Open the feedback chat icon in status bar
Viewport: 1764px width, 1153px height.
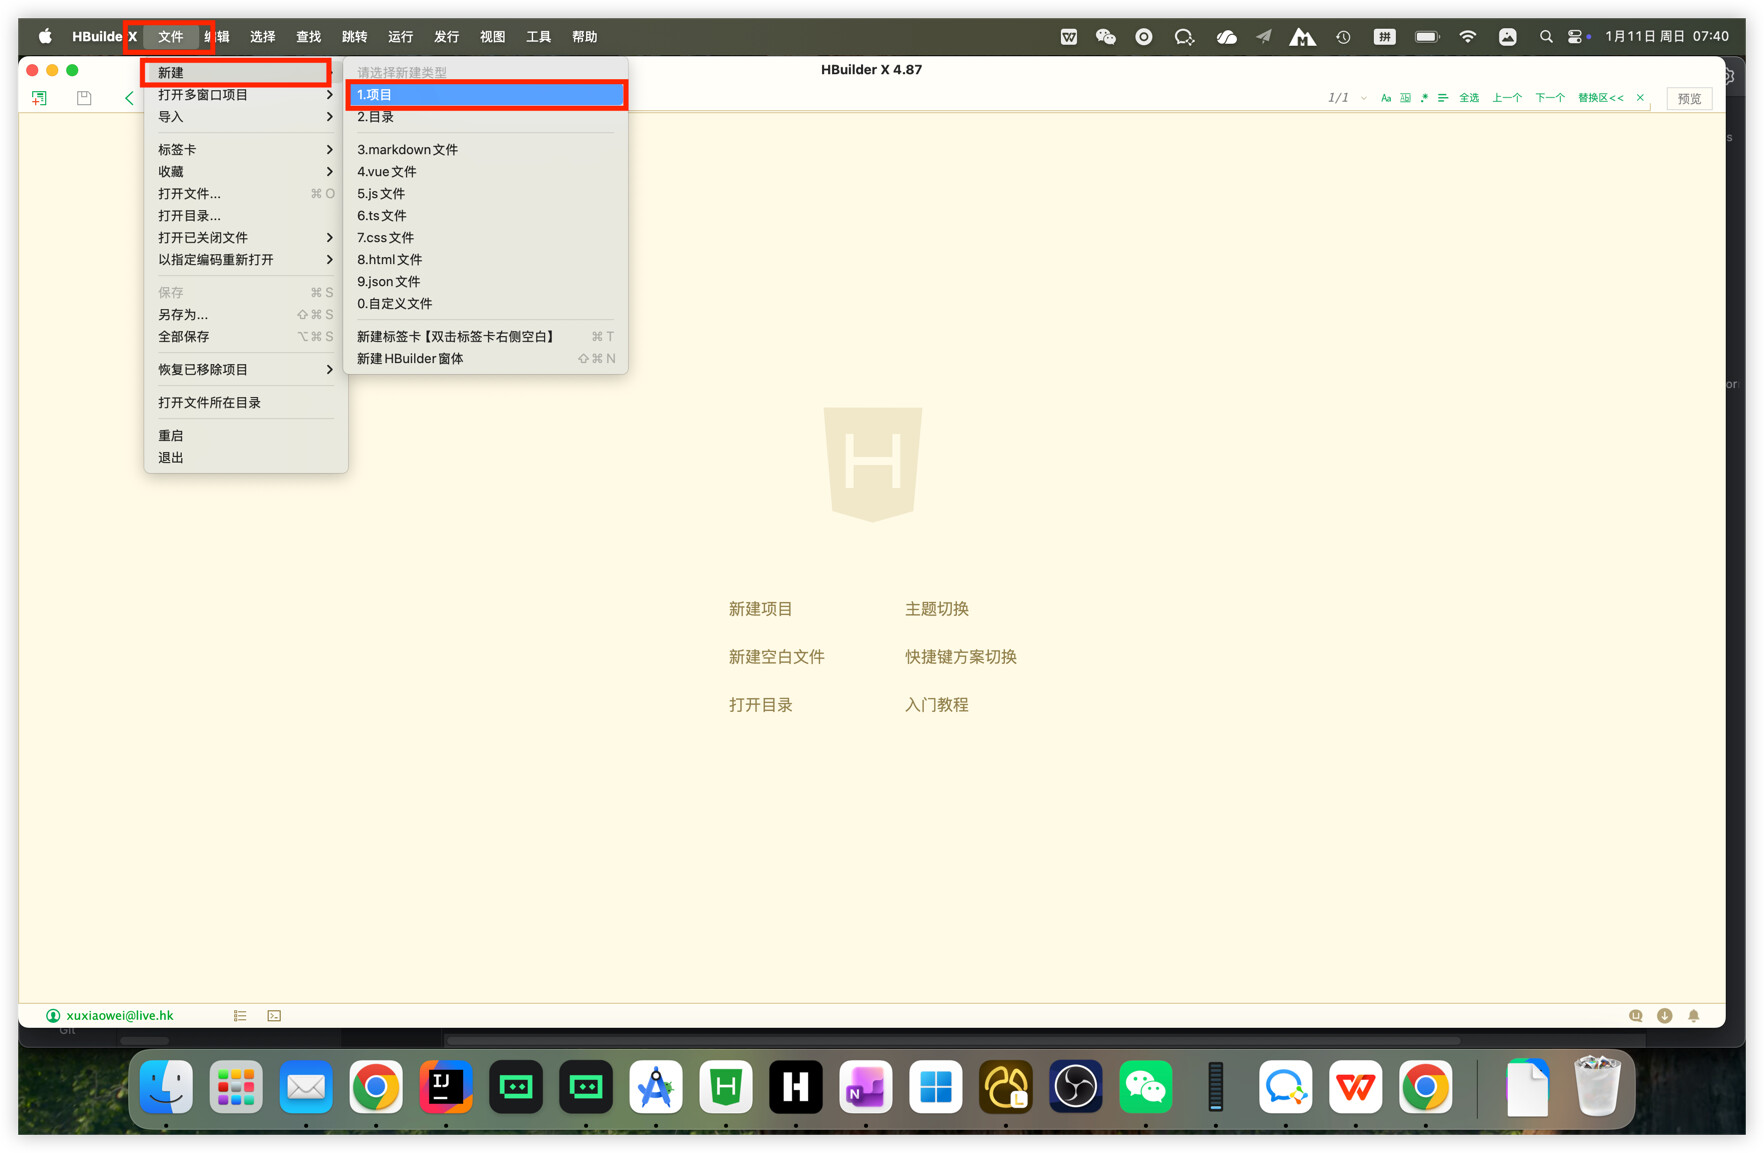[x=1635, y=1016]
